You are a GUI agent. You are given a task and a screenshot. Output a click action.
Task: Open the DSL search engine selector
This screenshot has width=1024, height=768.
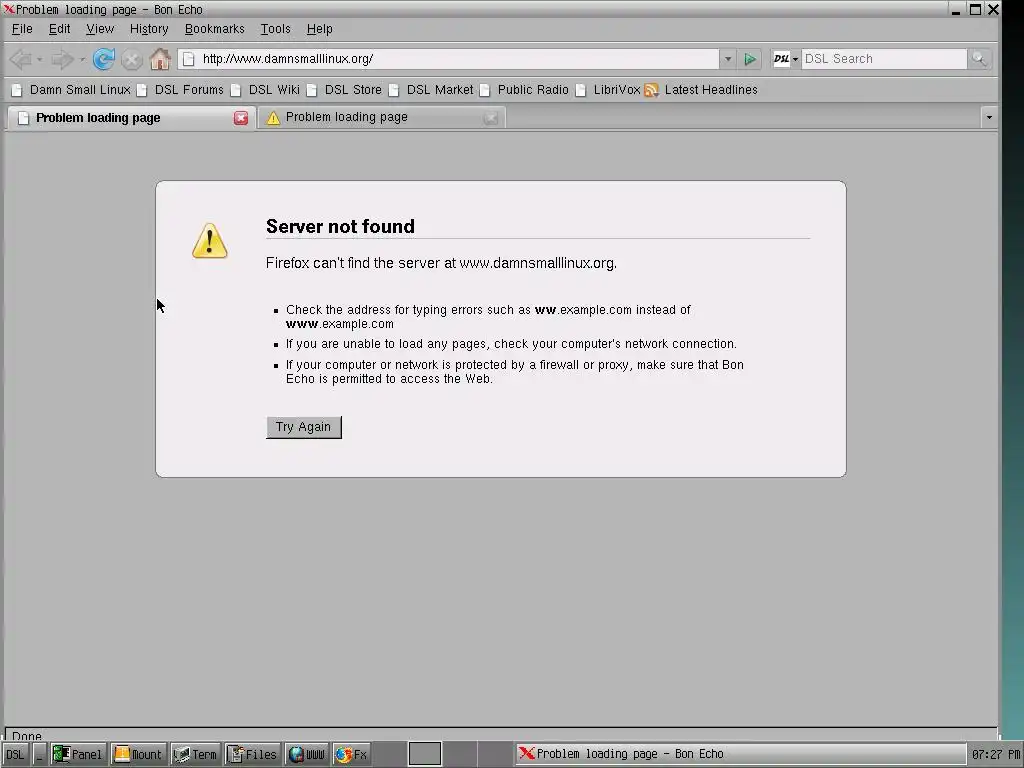(x=786, y=59)
